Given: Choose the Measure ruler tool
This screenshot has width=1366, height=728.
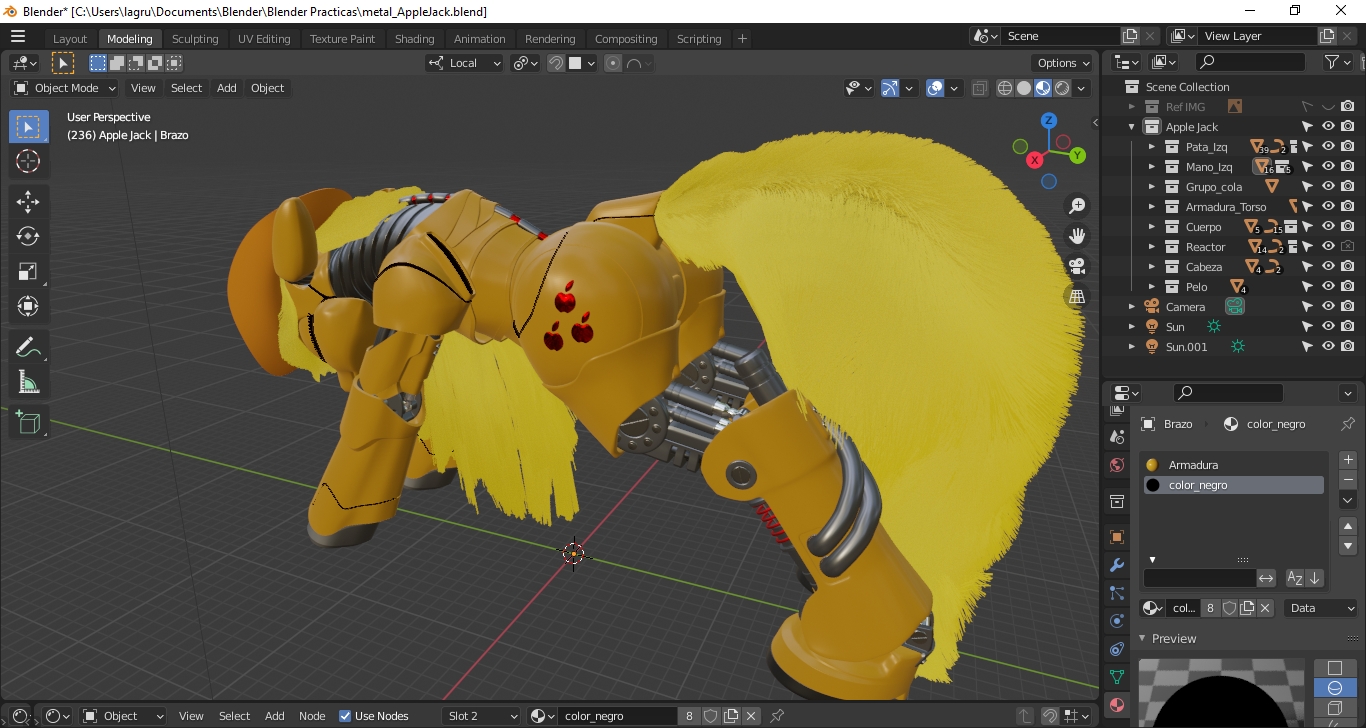Looking at the screenshot, I should coord(28,381).
